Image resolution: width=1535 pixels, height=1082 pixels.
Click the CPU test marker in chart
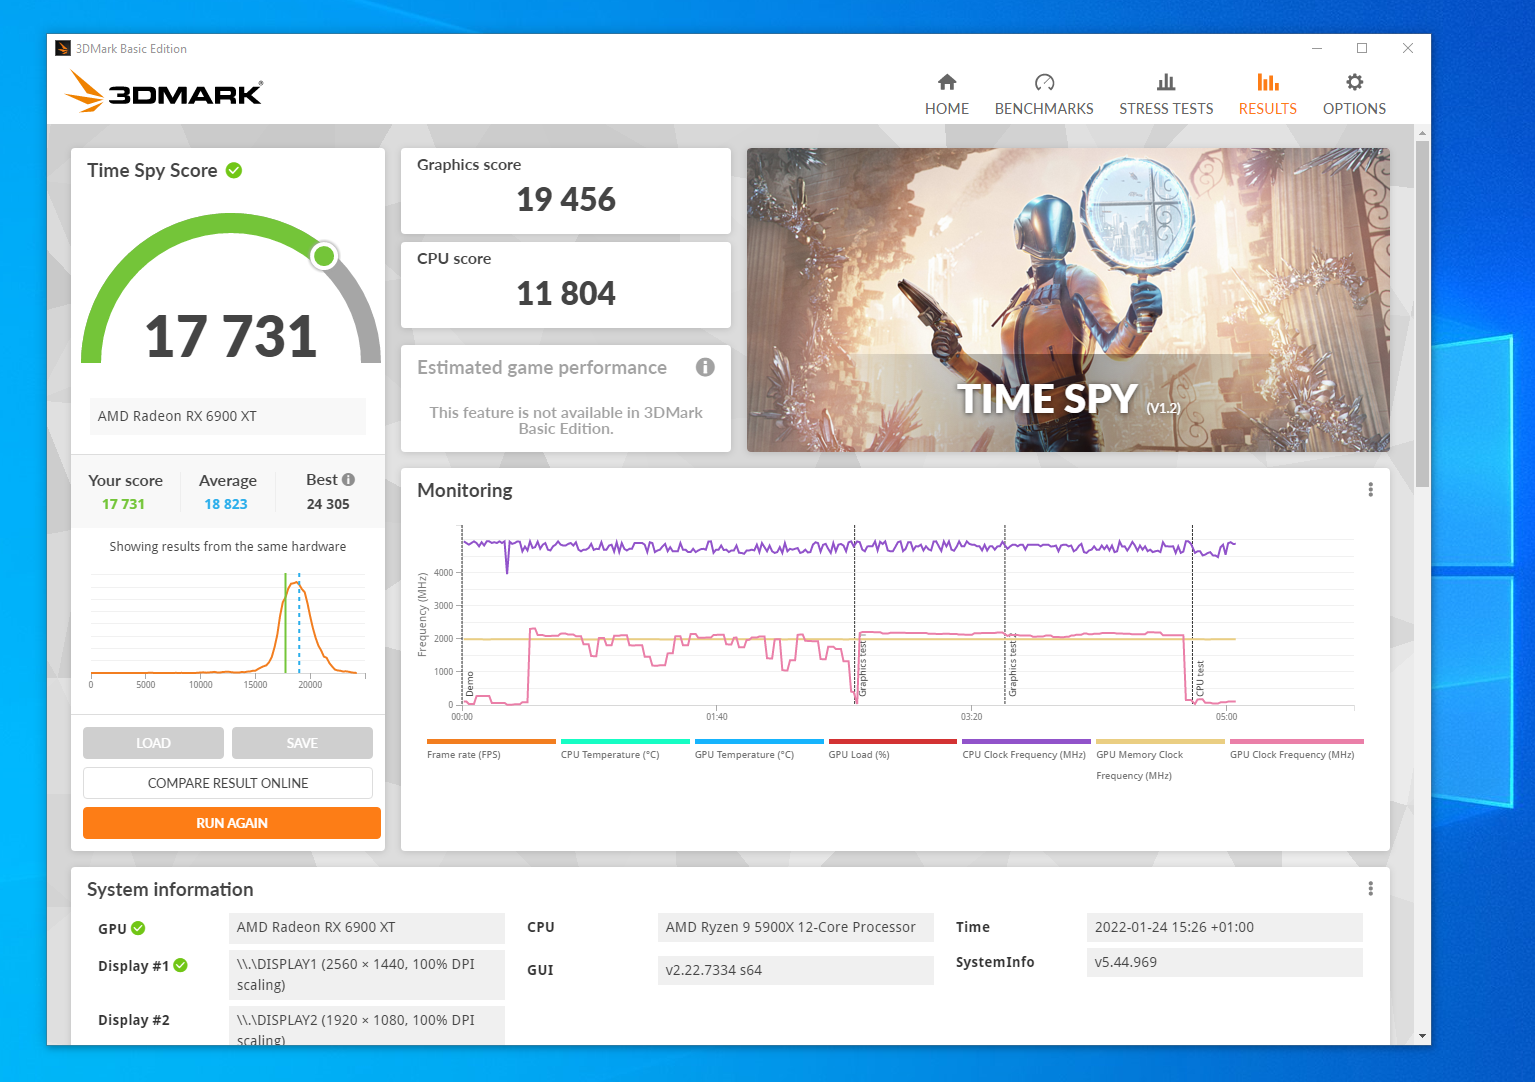click(x=1200, y=679)
